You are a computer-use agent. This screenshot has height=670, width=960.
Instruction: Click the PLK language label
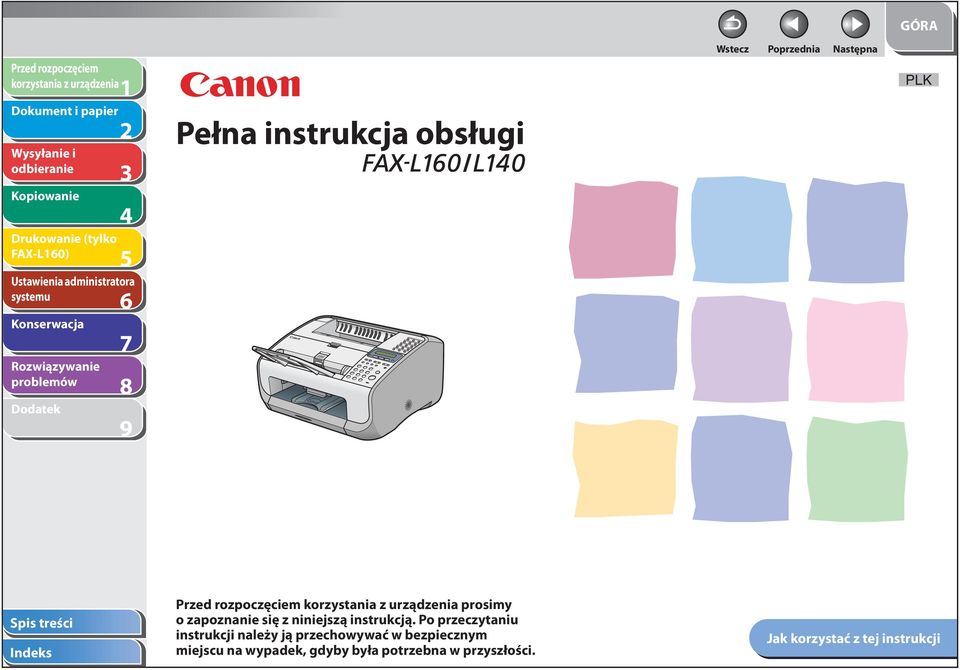918,80
